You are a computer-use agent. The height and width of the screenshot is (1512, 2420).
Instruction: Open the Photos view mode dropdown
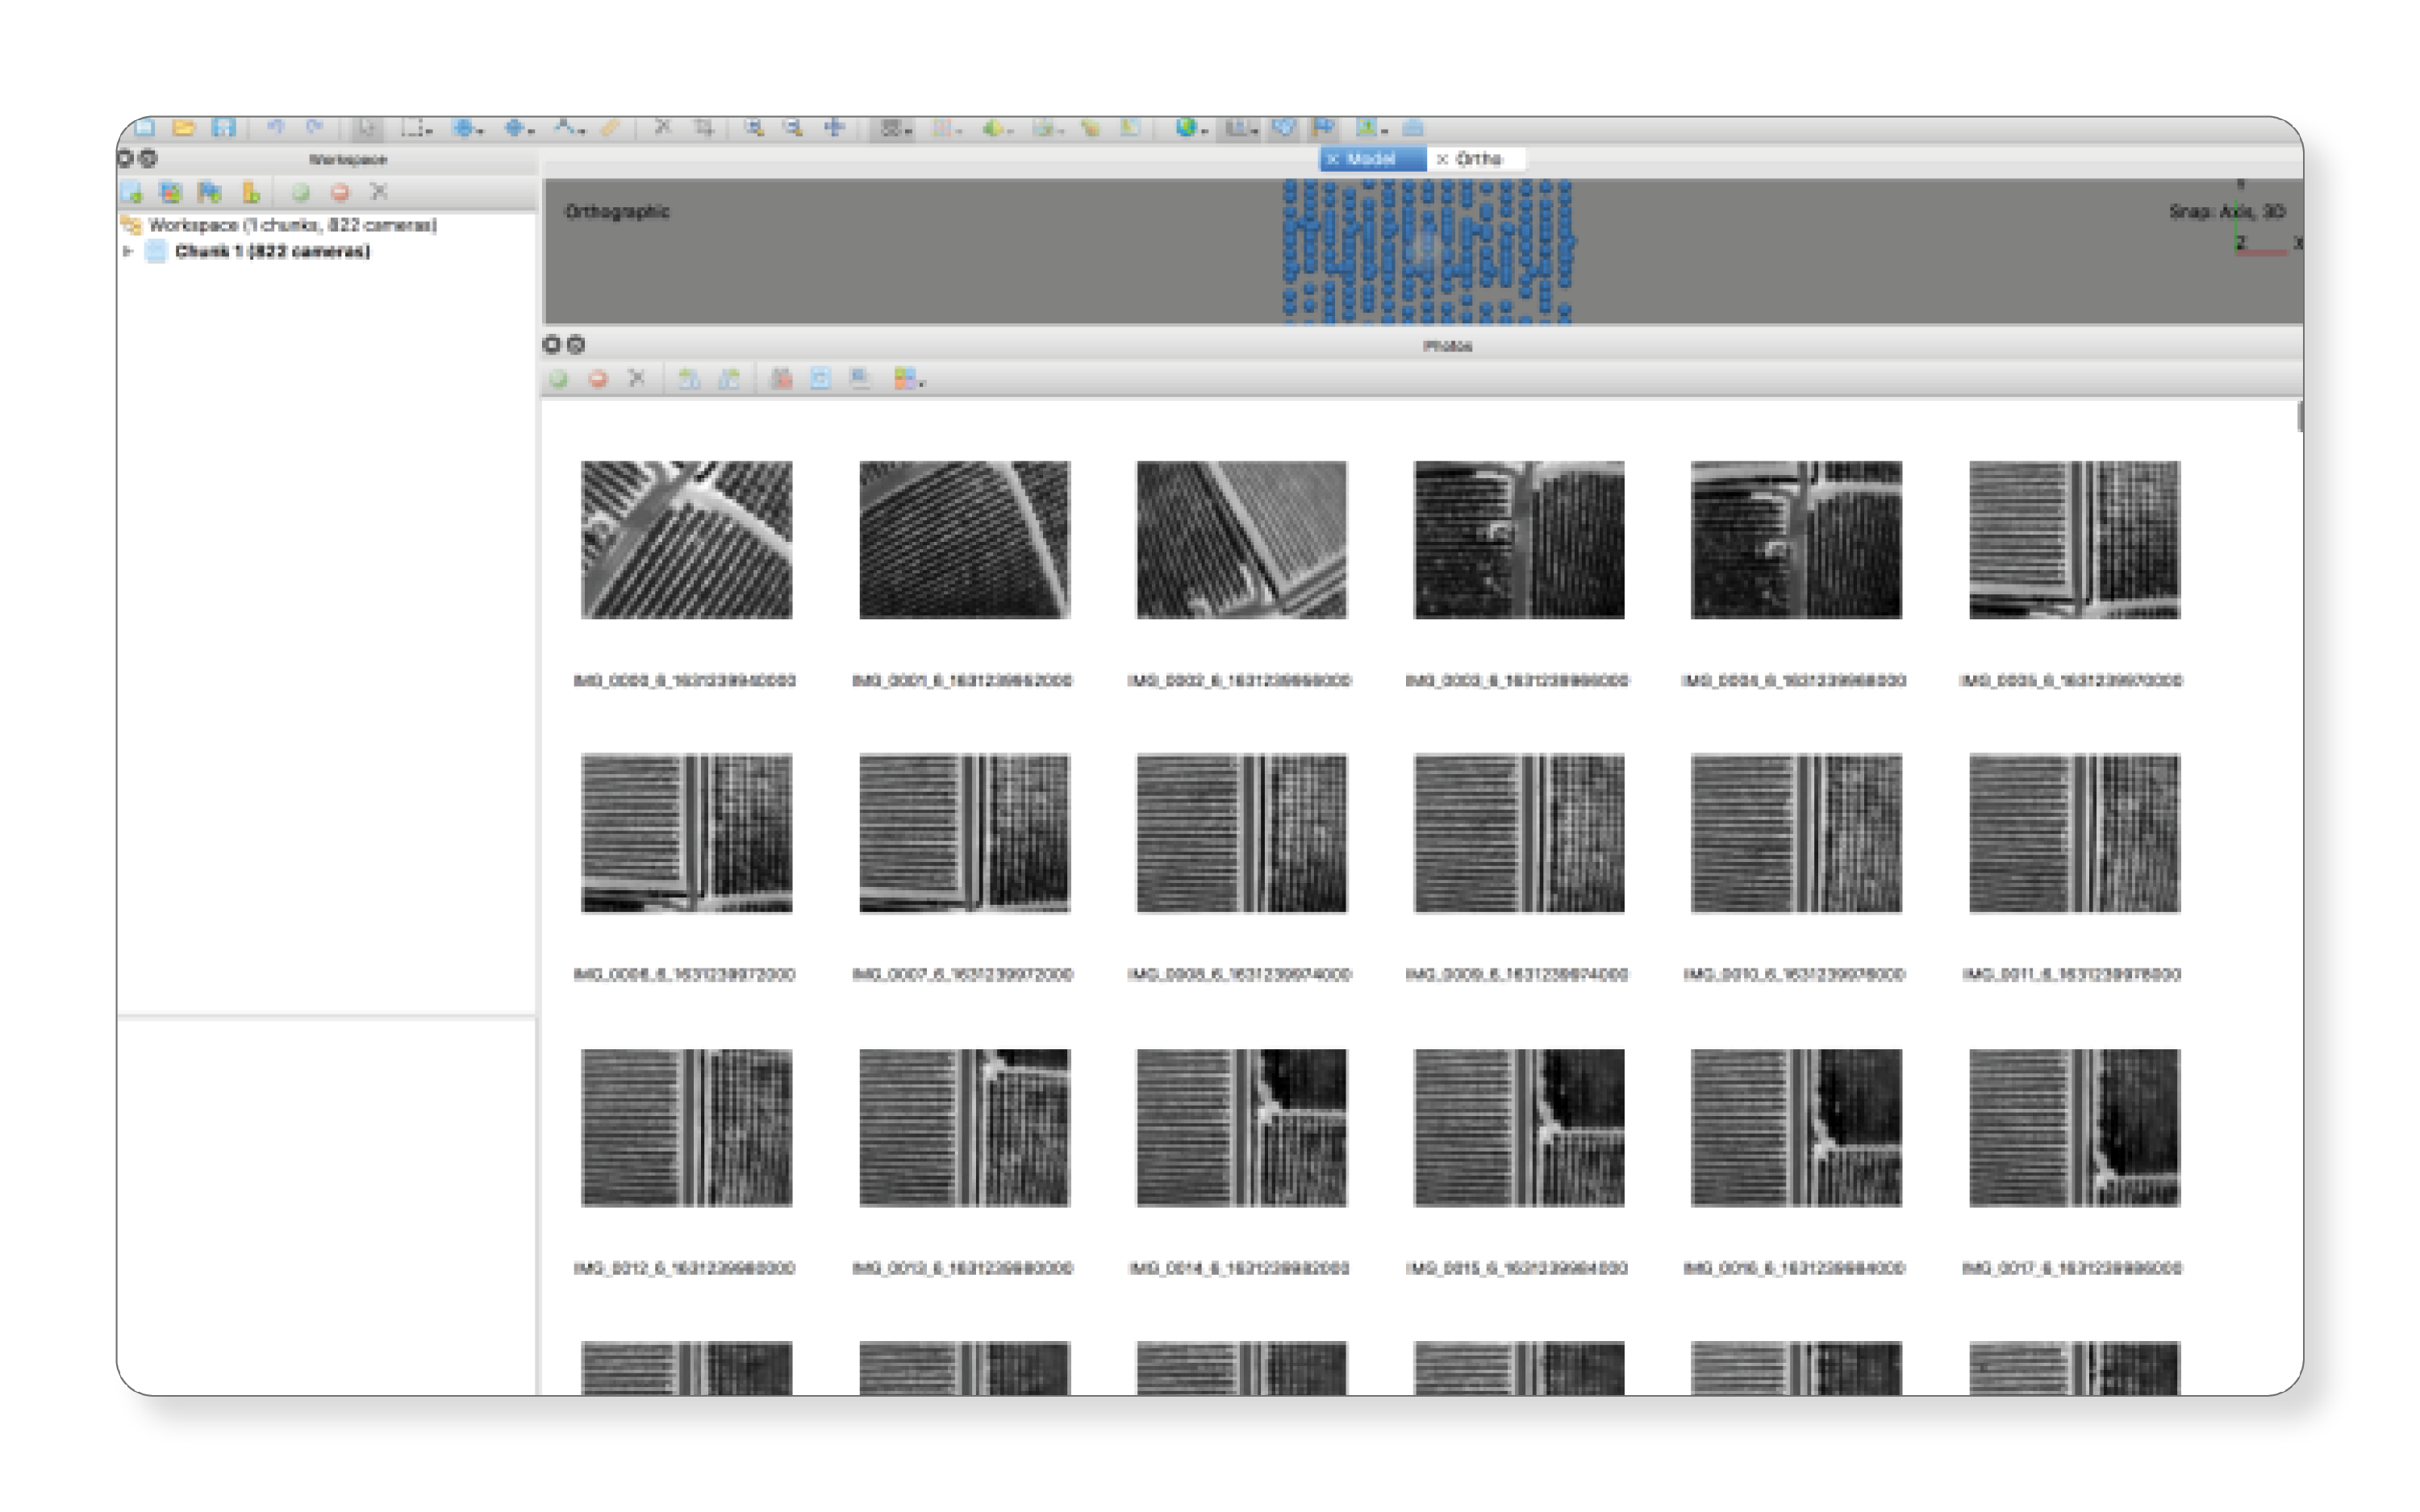click(x=909, y=379)
